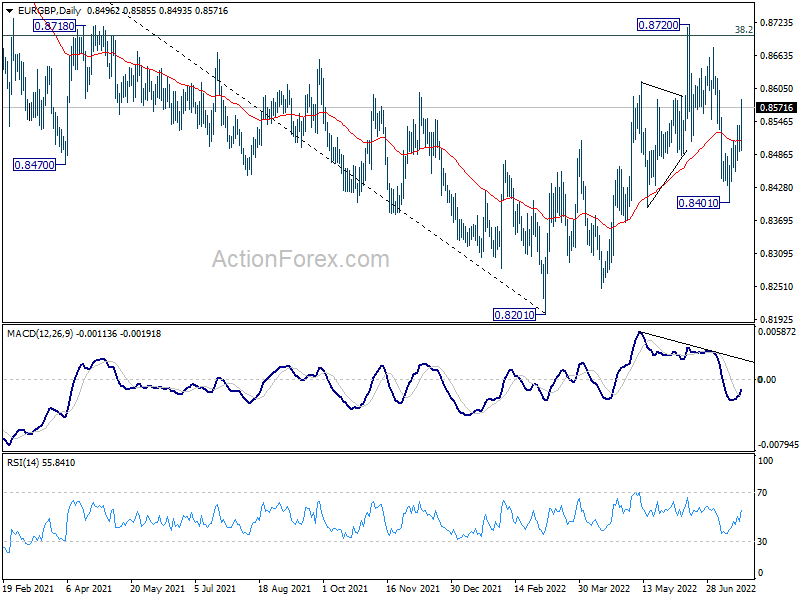800x600 pixels.
Task: Click the 0.83095 price axis value
Action: pos(777,254)
